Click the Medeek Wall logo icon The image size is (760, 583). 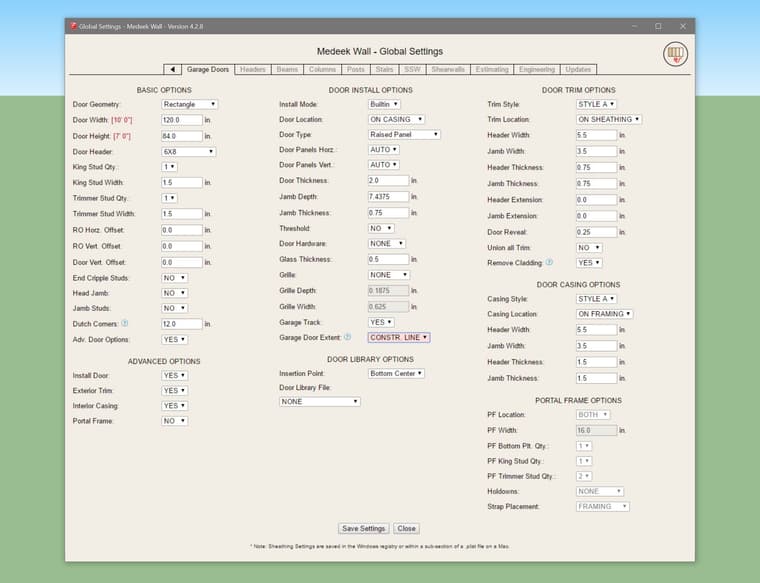tap(676, 54)
